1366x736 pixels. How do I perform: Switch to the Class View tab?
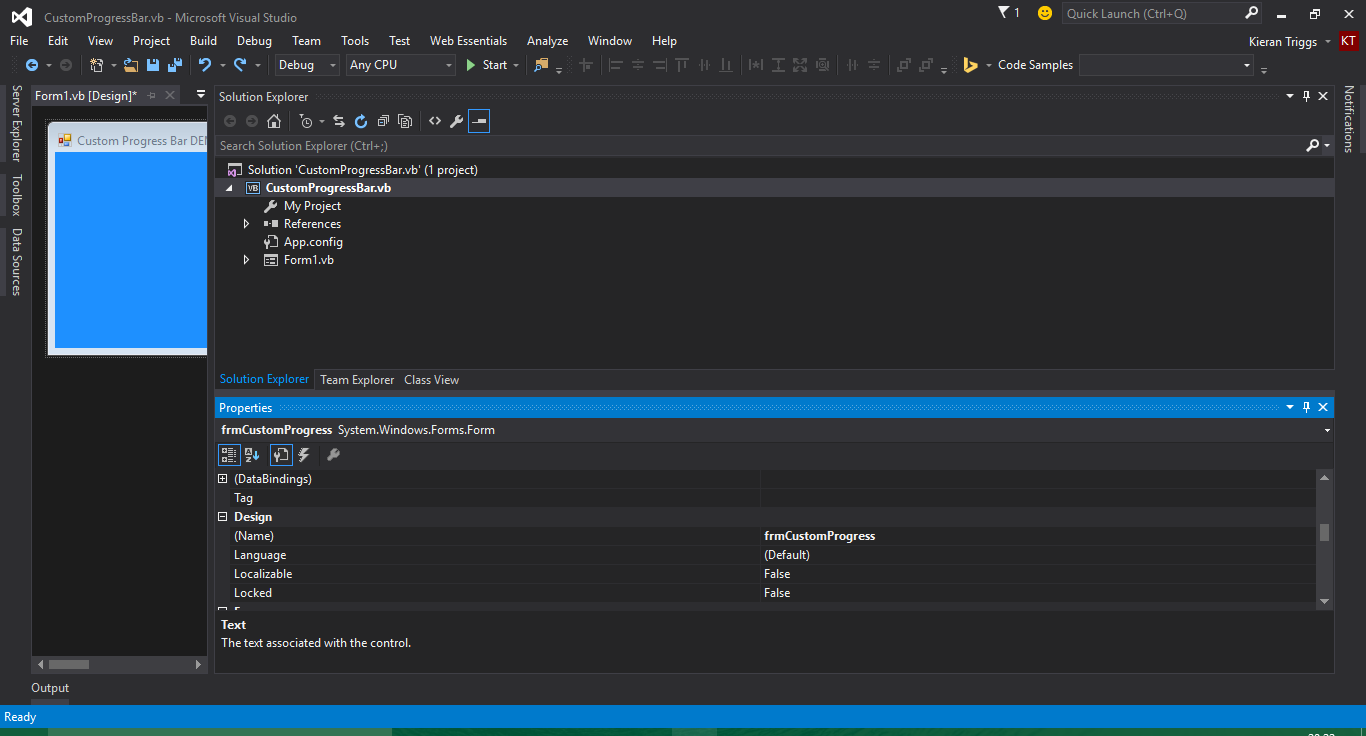(431, 380)
